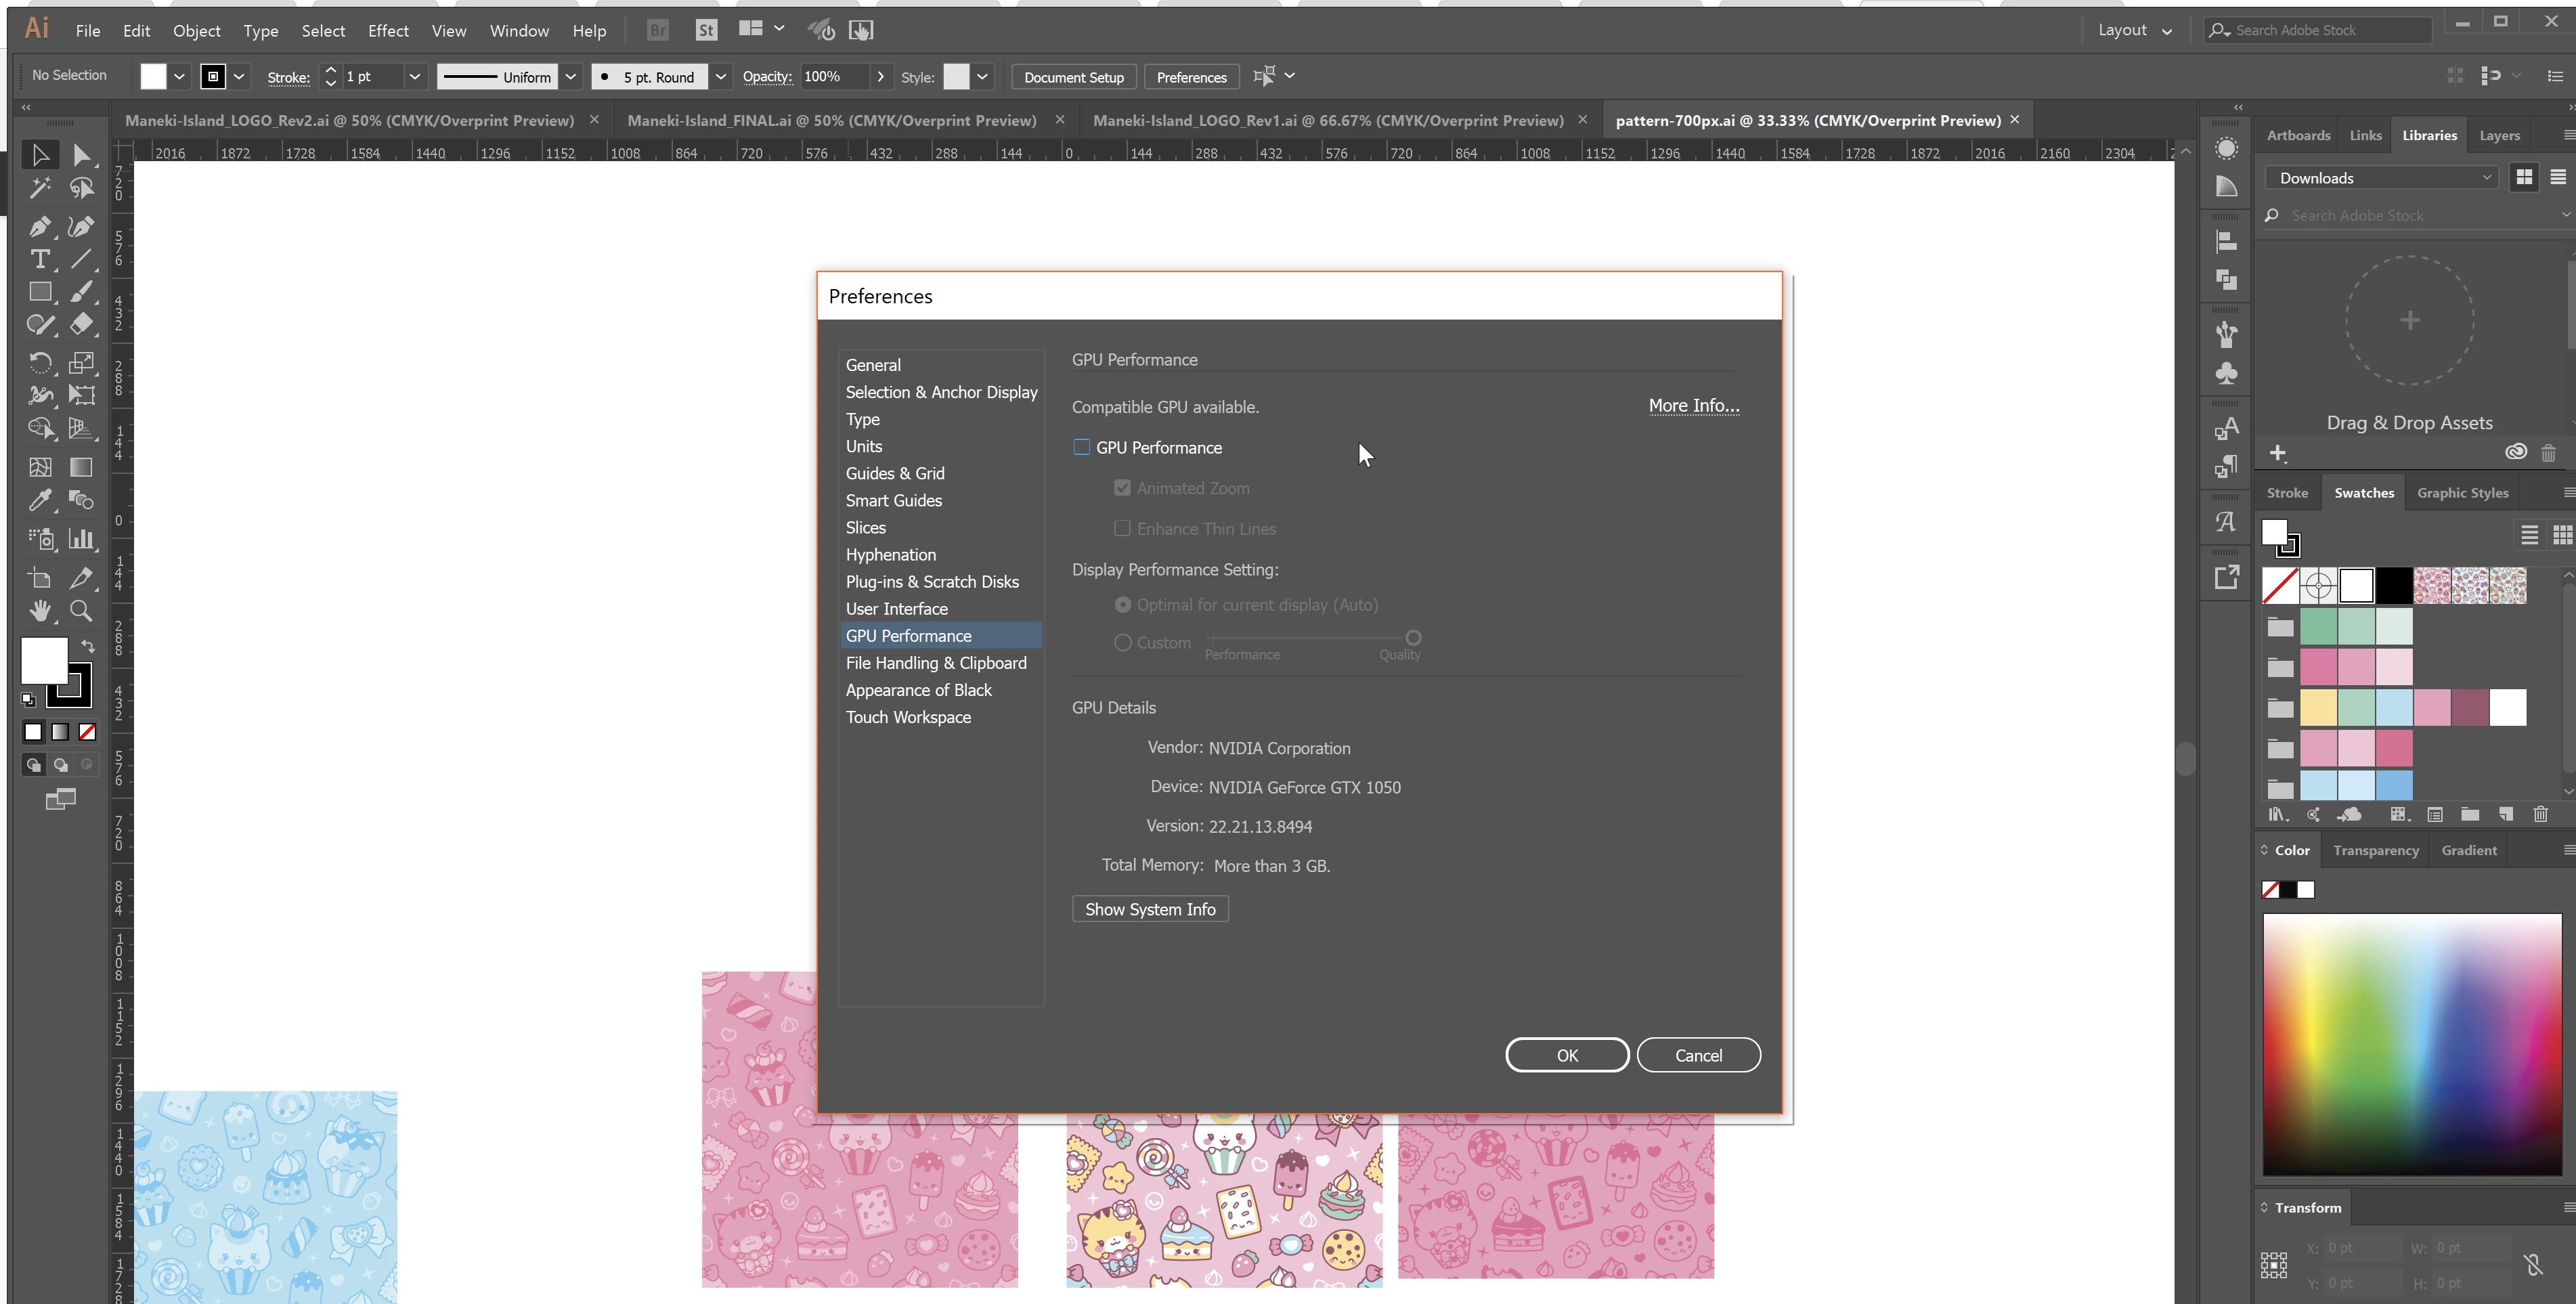Select the Custom display performance radio
The image size is (2576, 1304).
(1123, 643)
